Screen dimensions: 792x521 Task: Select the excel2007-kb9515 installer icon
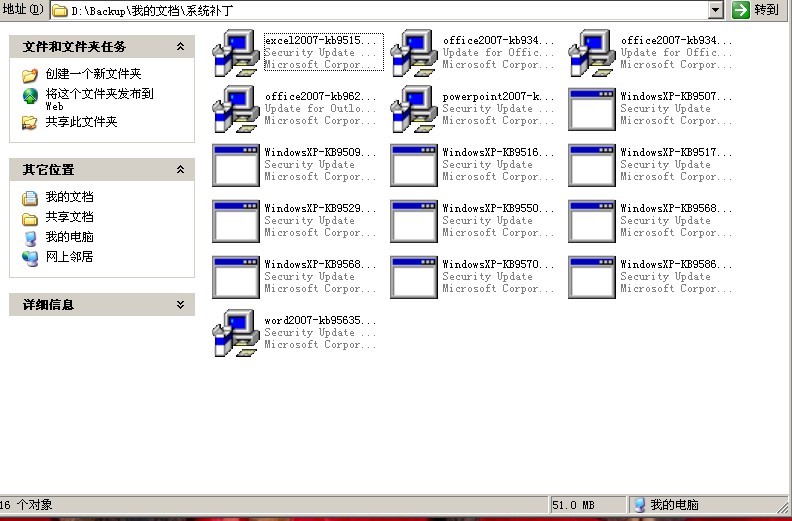point(236,53)
